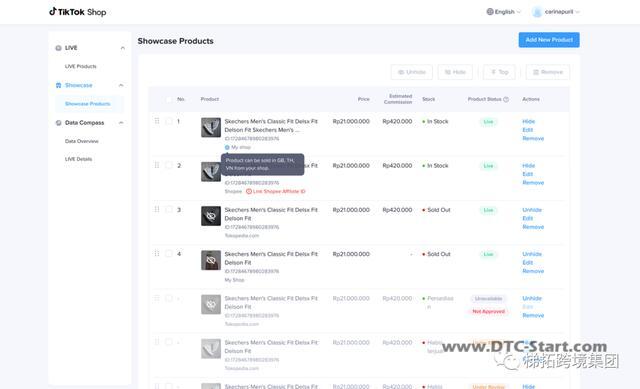Click the Product Status help icon

(506, 99)
